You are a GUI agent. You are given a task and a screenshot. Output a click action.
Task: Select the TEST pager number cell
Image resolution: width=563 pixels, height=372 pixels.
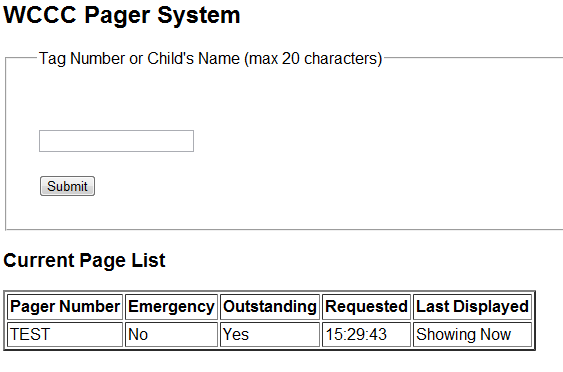click(x=65, y=334)
